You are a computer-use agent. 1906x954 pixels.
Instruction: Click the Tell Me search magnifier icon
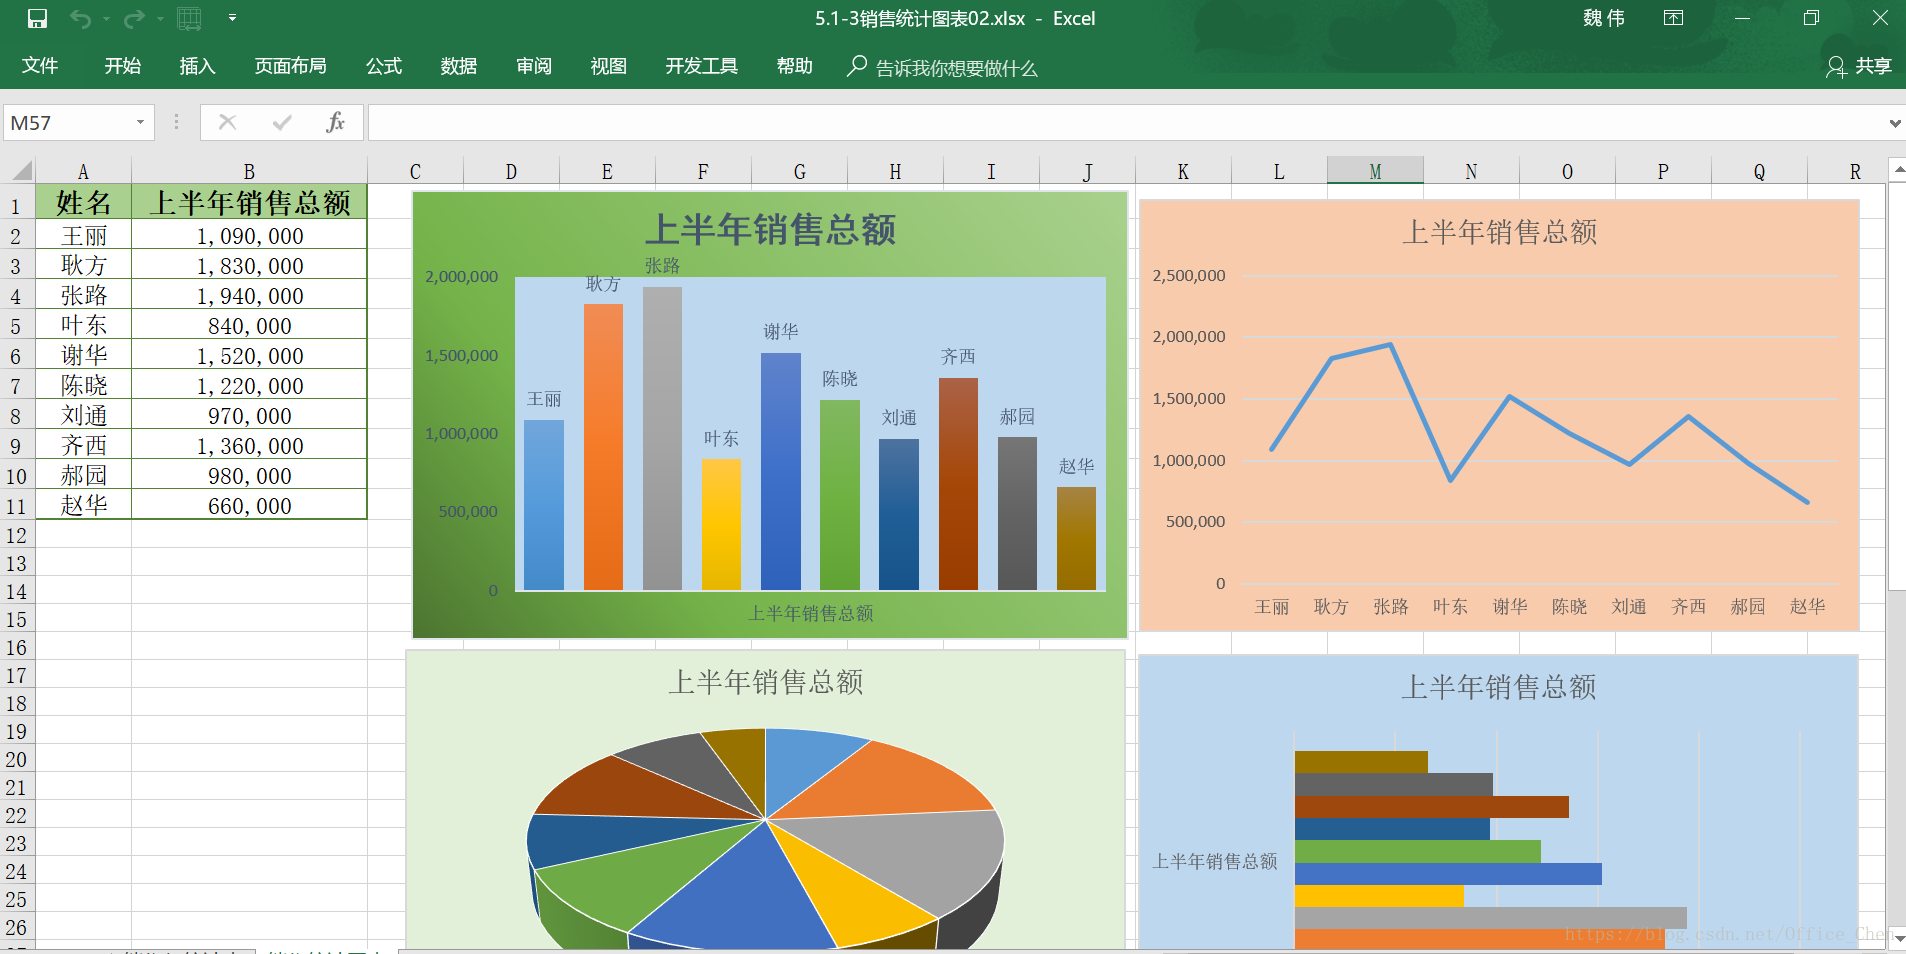coord(857,66)
